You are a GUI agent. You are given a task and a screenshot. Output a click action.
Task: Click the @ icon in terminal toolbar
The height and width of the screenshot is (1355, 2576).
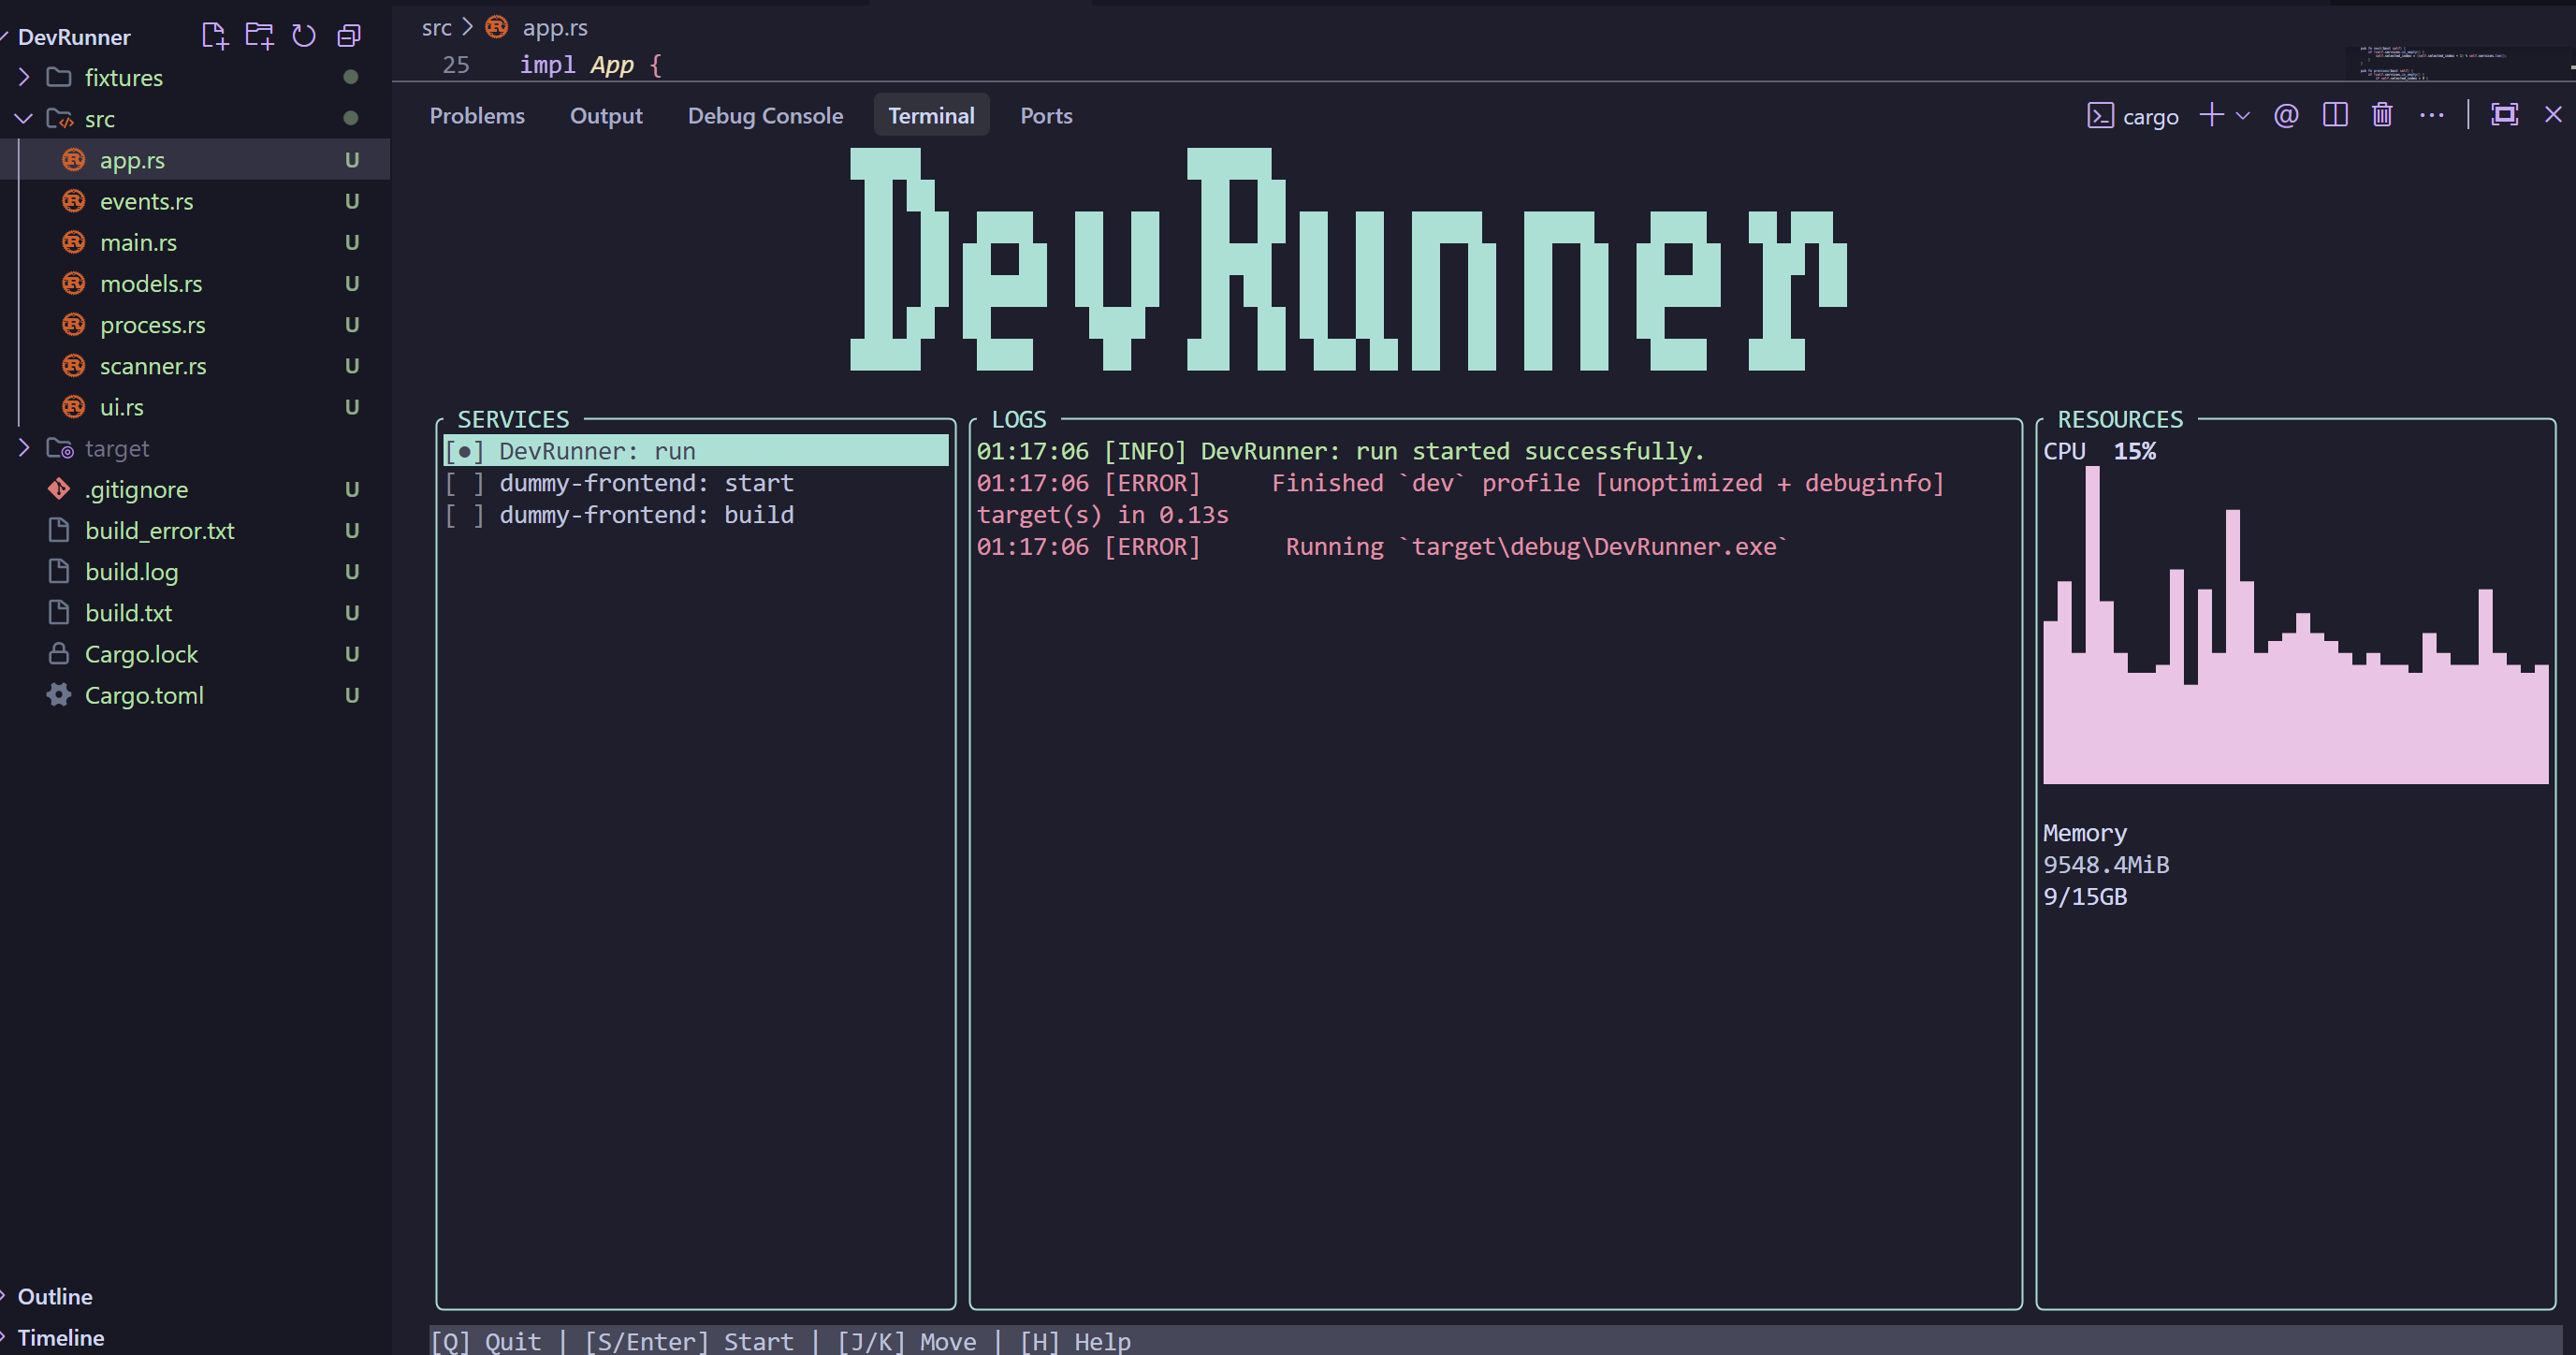coord(2286,115)
